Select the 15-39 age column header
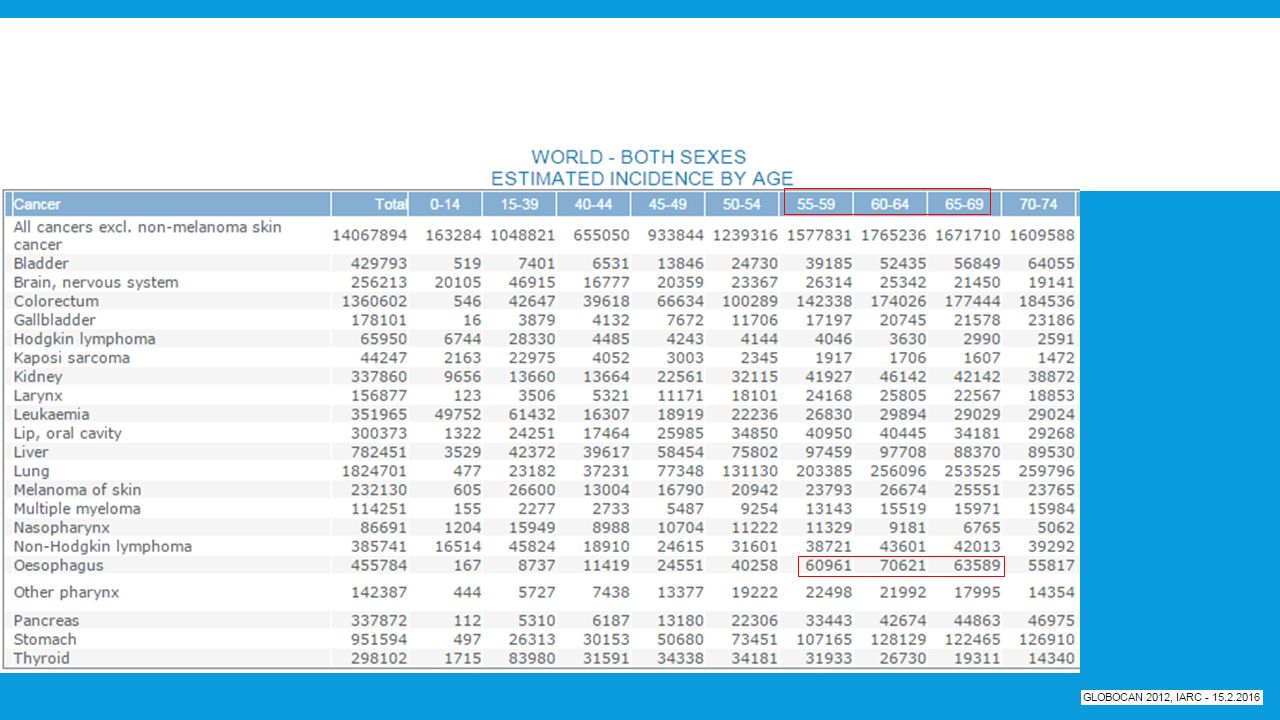 [519, 204]
